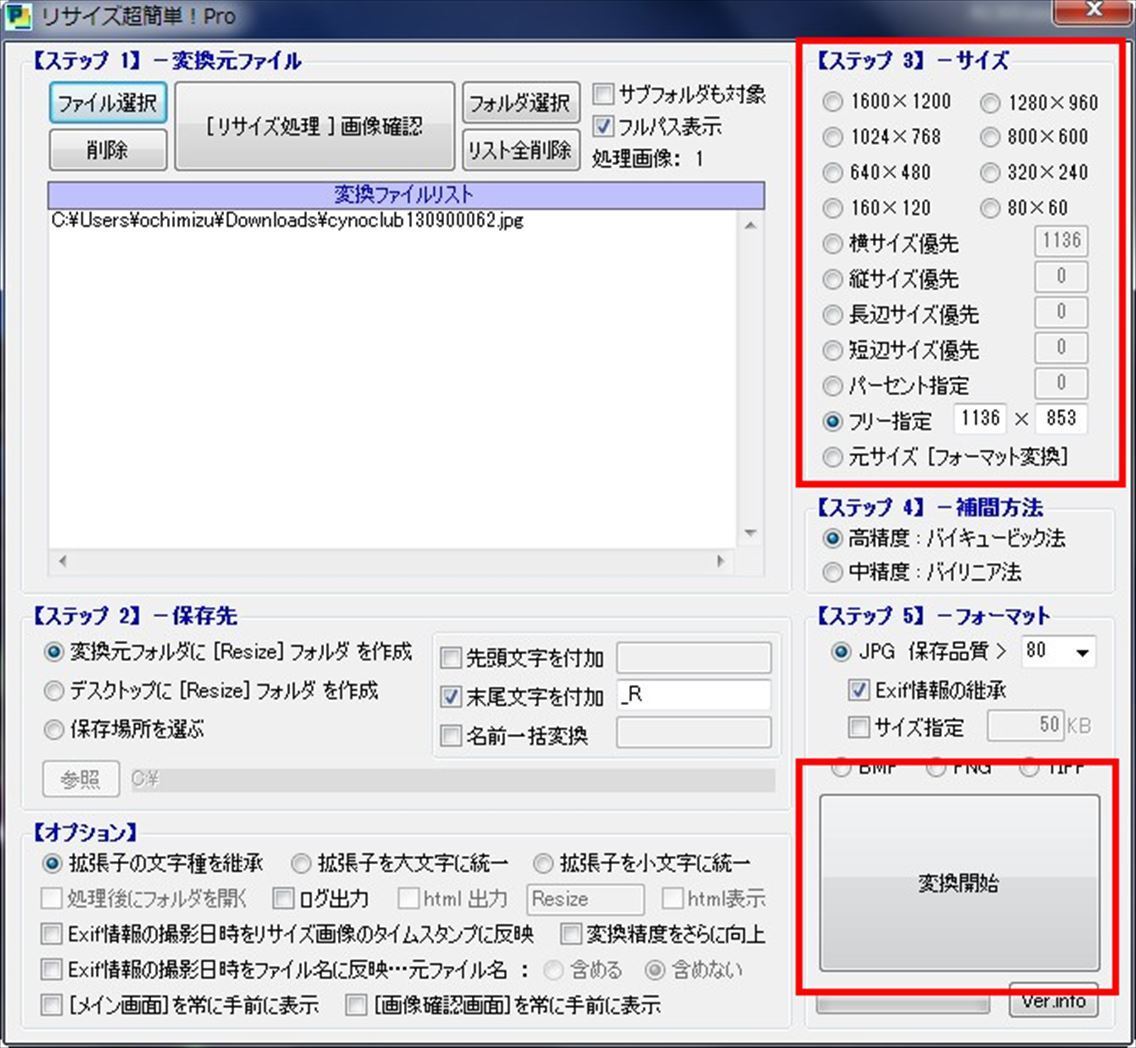
Task: Enable the ログ出力 checkbox
Action: click(x=283, y=898)
